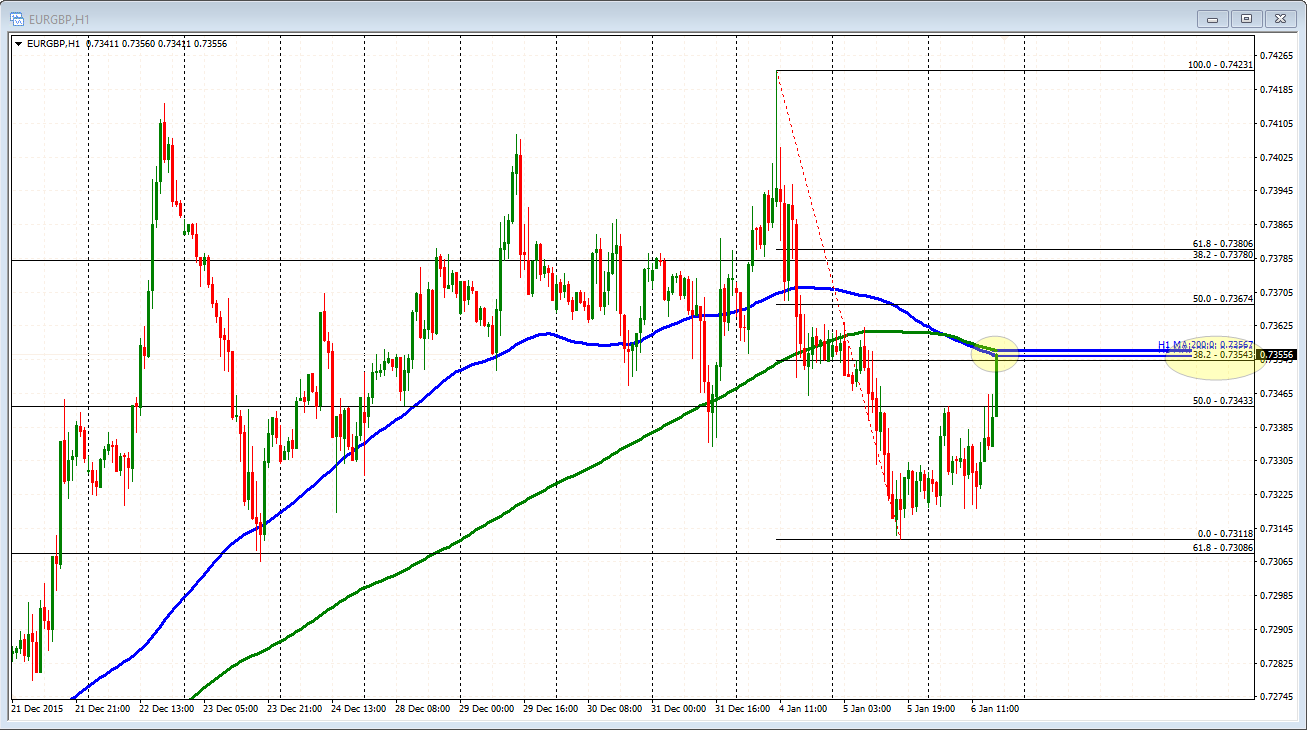Click the 29 Dec 00:00 time axis label
Viewport: 1307px width, 730px height.
point(485,709)
